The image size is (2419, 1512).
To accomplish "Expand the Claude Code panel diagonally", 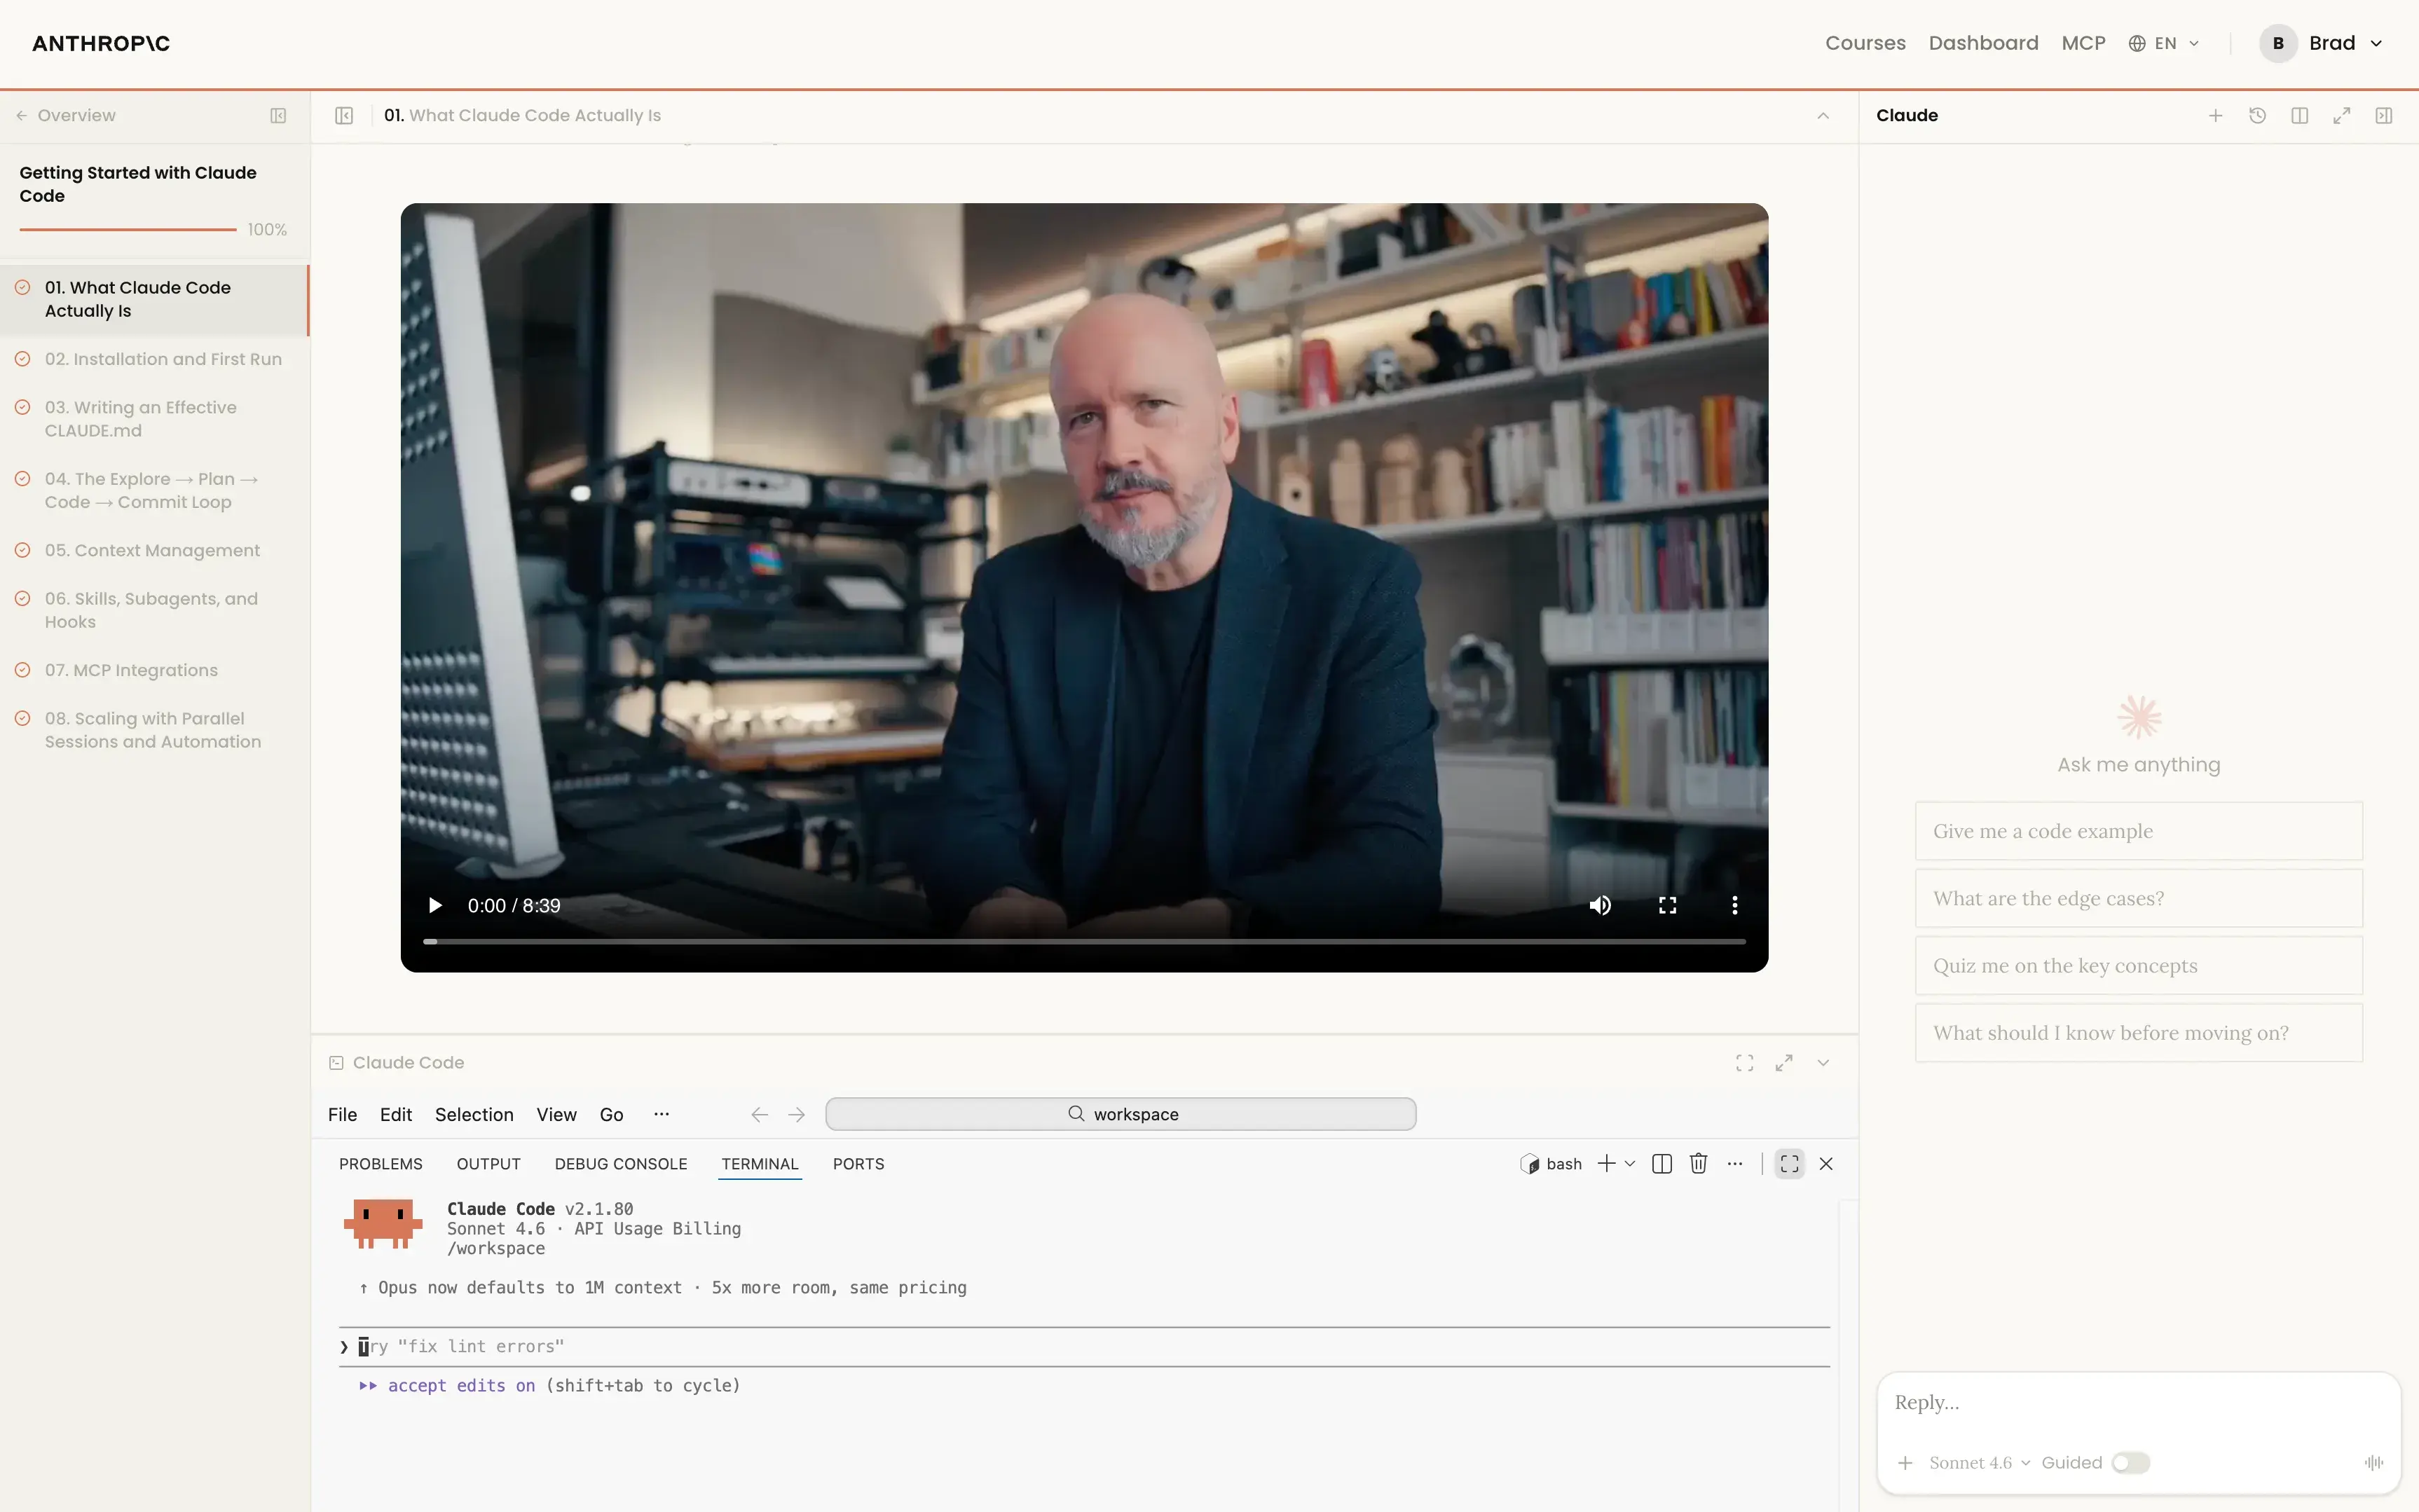I will pyautogui.click(x=1784, y=1063).
